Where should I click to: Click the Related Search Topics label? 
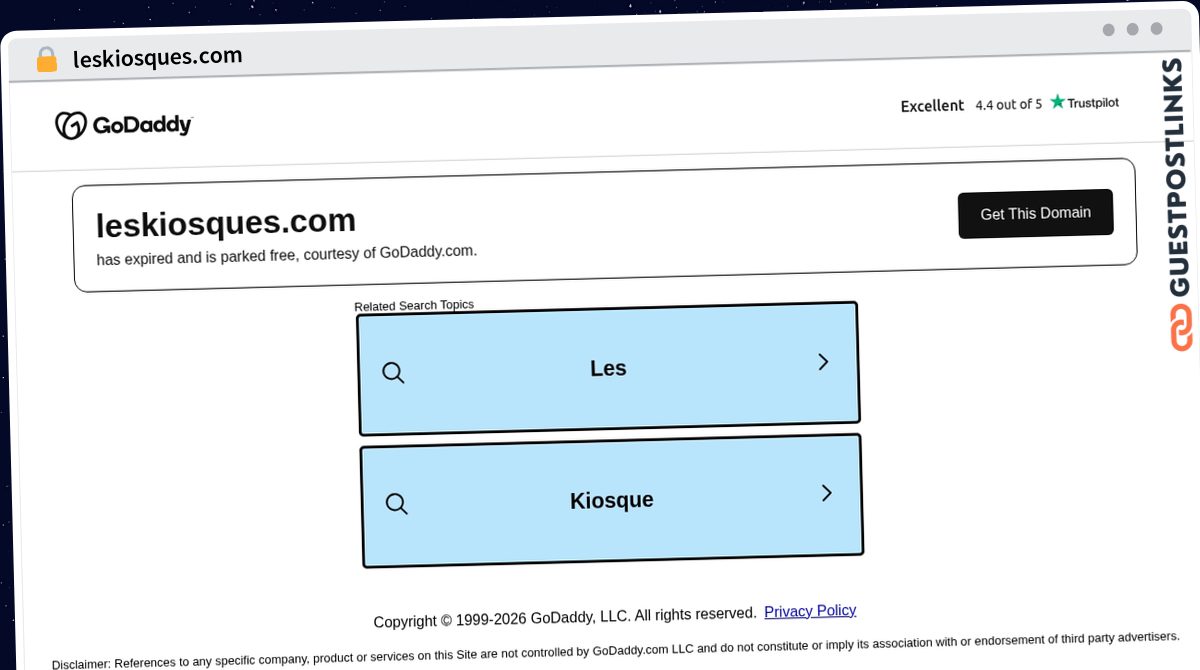414,305
